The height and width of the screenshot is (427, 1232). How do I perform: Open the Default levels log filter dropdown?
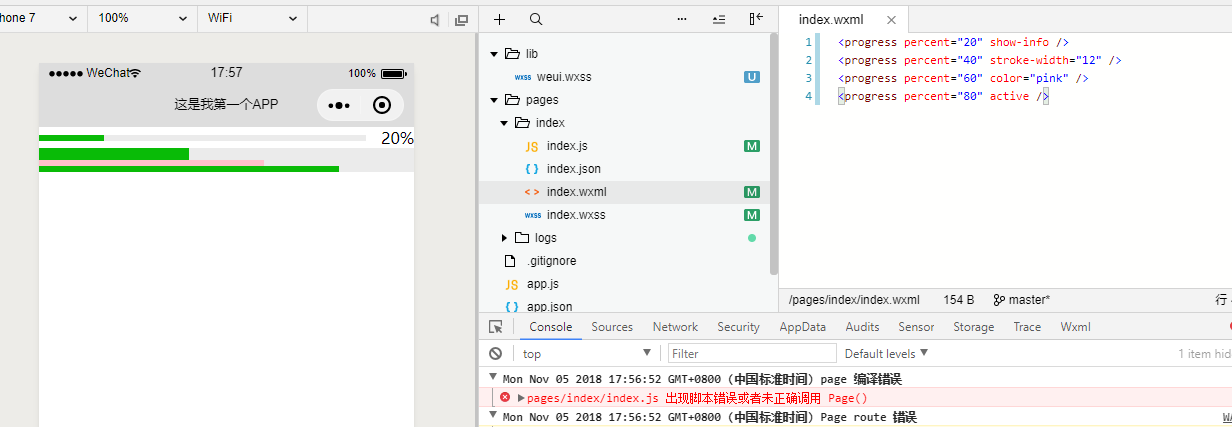click(886, 354)
